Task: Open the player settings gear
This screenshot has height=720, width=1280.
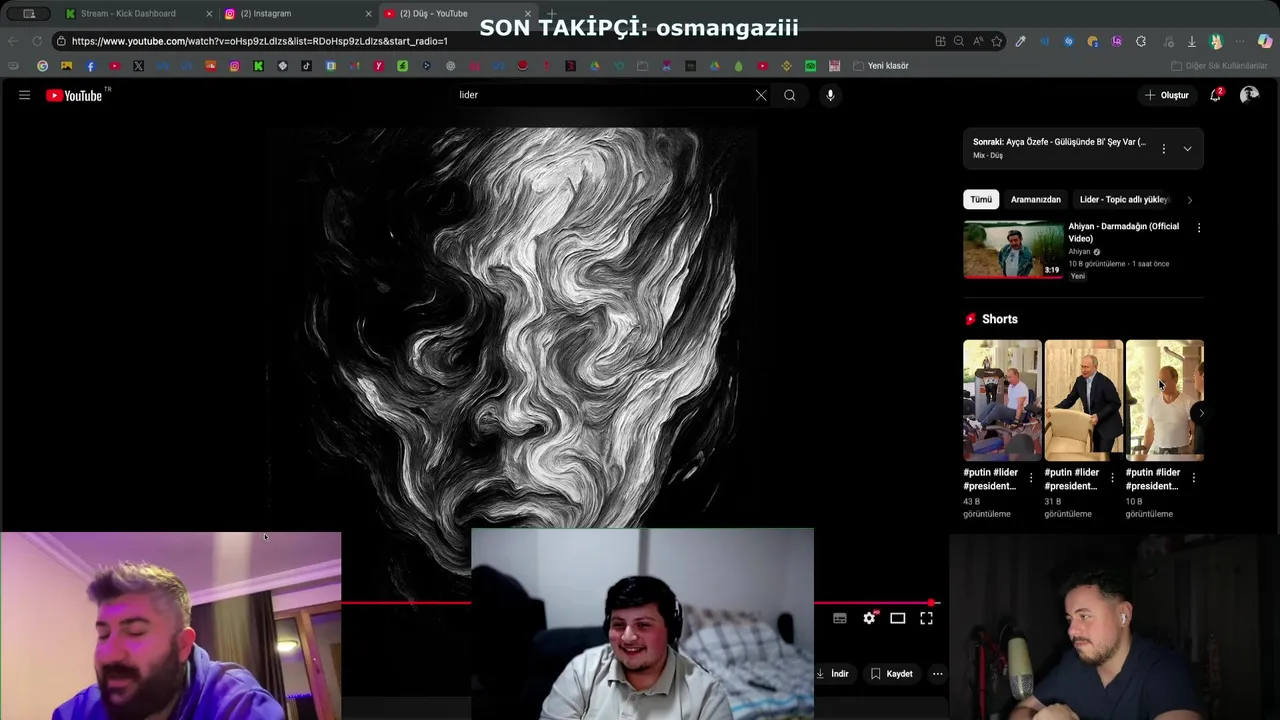Action: (x=869, y=618)
